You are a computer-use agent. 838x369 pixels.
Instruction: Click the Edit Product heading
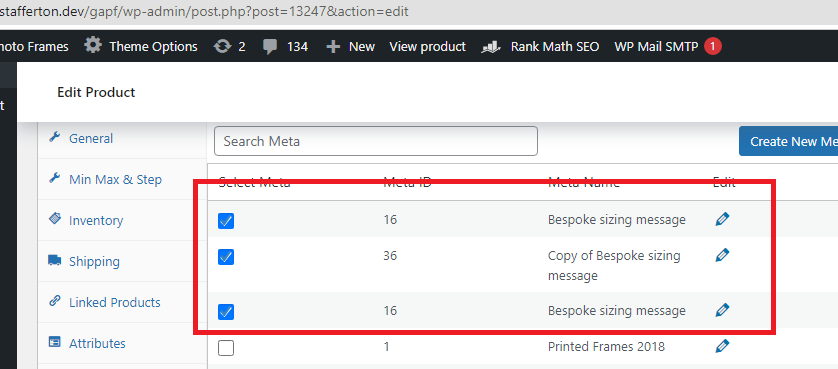96,92
